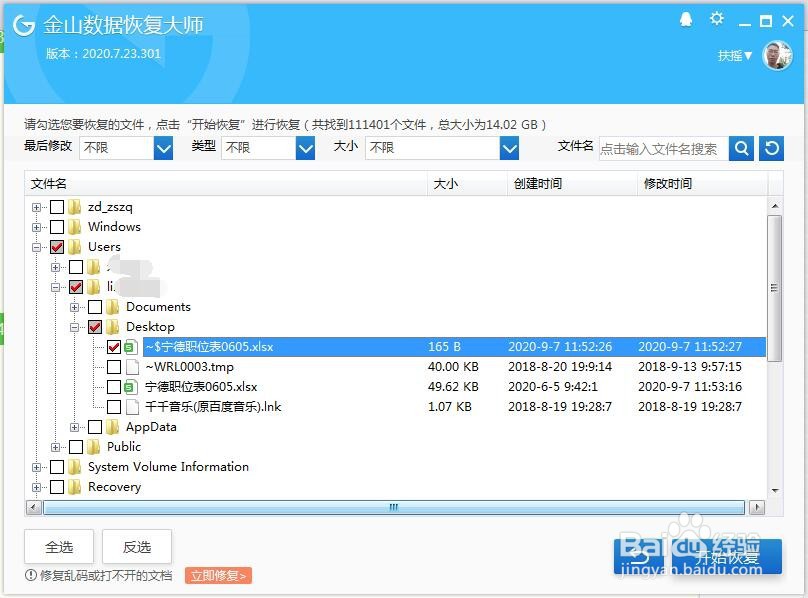808x598 pixels.
Task: Click the horizontal scrollbar right arrow
Action: tap(756, 507)
